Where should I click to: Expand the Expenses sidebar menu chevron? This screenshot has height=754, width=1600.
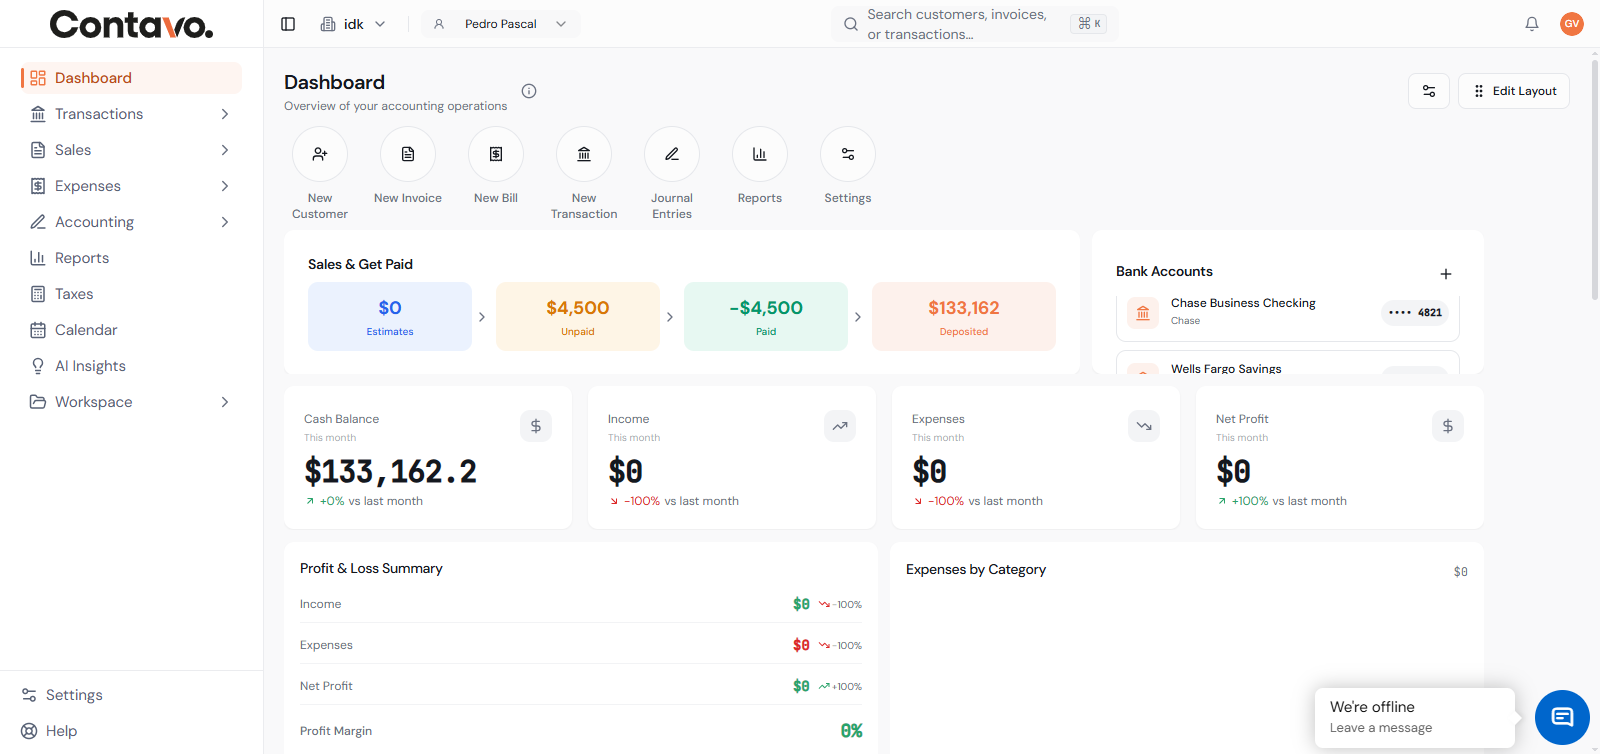(225, 186)
